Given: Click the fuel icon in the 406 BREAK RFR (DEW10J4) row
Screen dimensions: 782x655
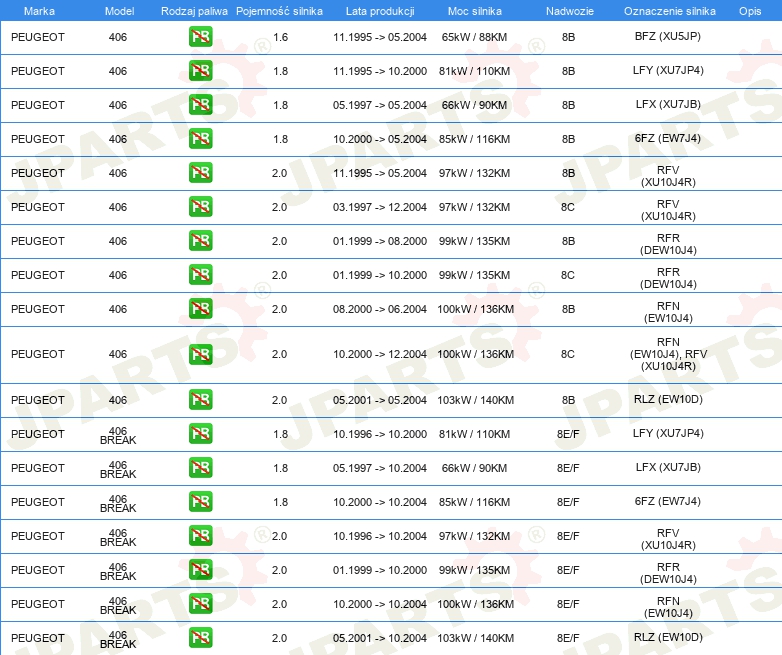Looking at the screenshot, I should click(200, 569).
